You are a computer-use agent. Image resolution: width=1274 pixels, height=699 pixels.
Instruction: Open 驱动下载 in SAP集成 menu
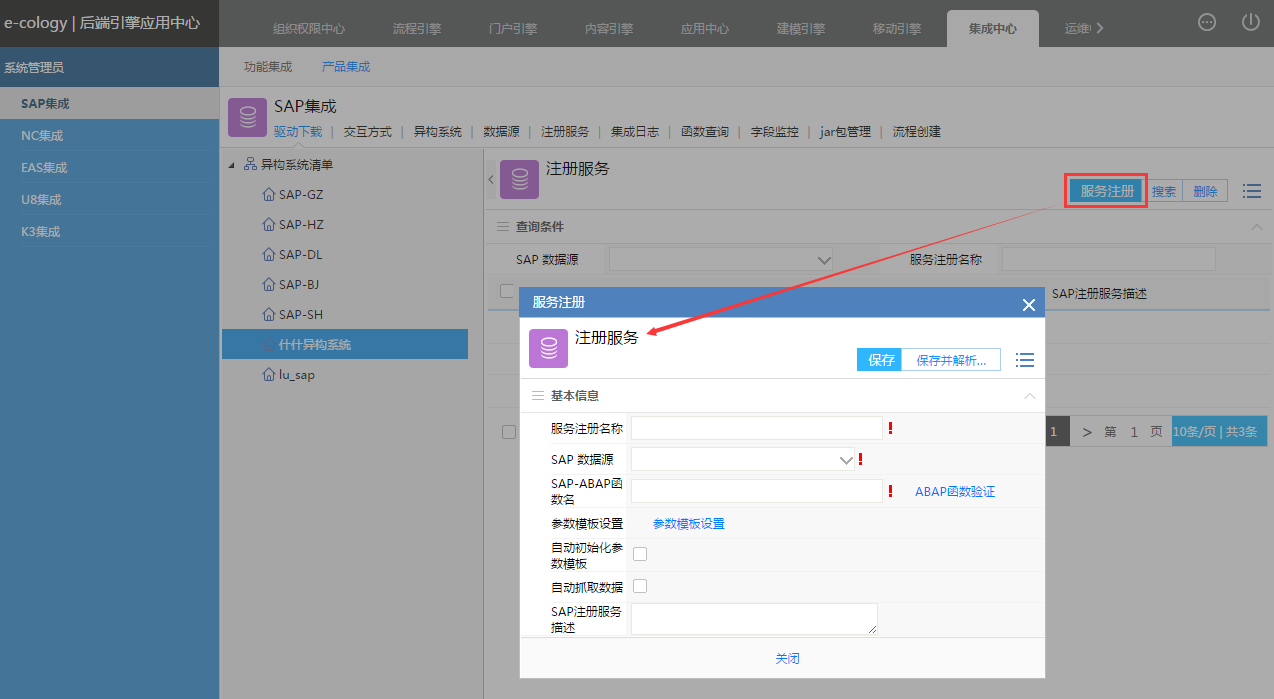tap(298, 132)
